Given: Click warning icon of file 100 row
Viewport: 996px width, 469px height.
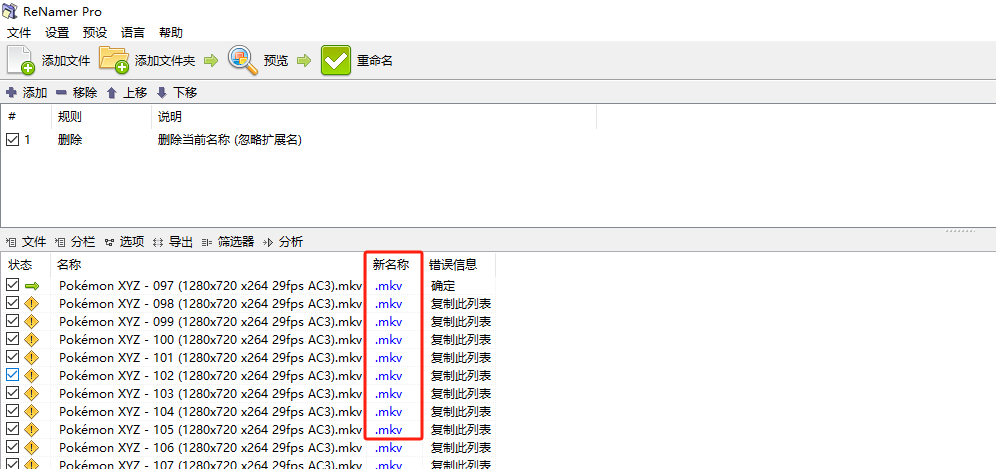Looking at the screenshot, I should 32,339.
